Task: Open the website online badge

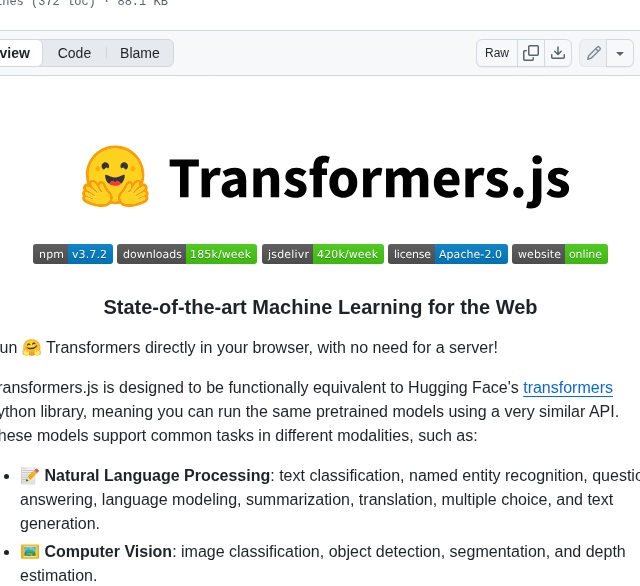Action: coord(560,254)
